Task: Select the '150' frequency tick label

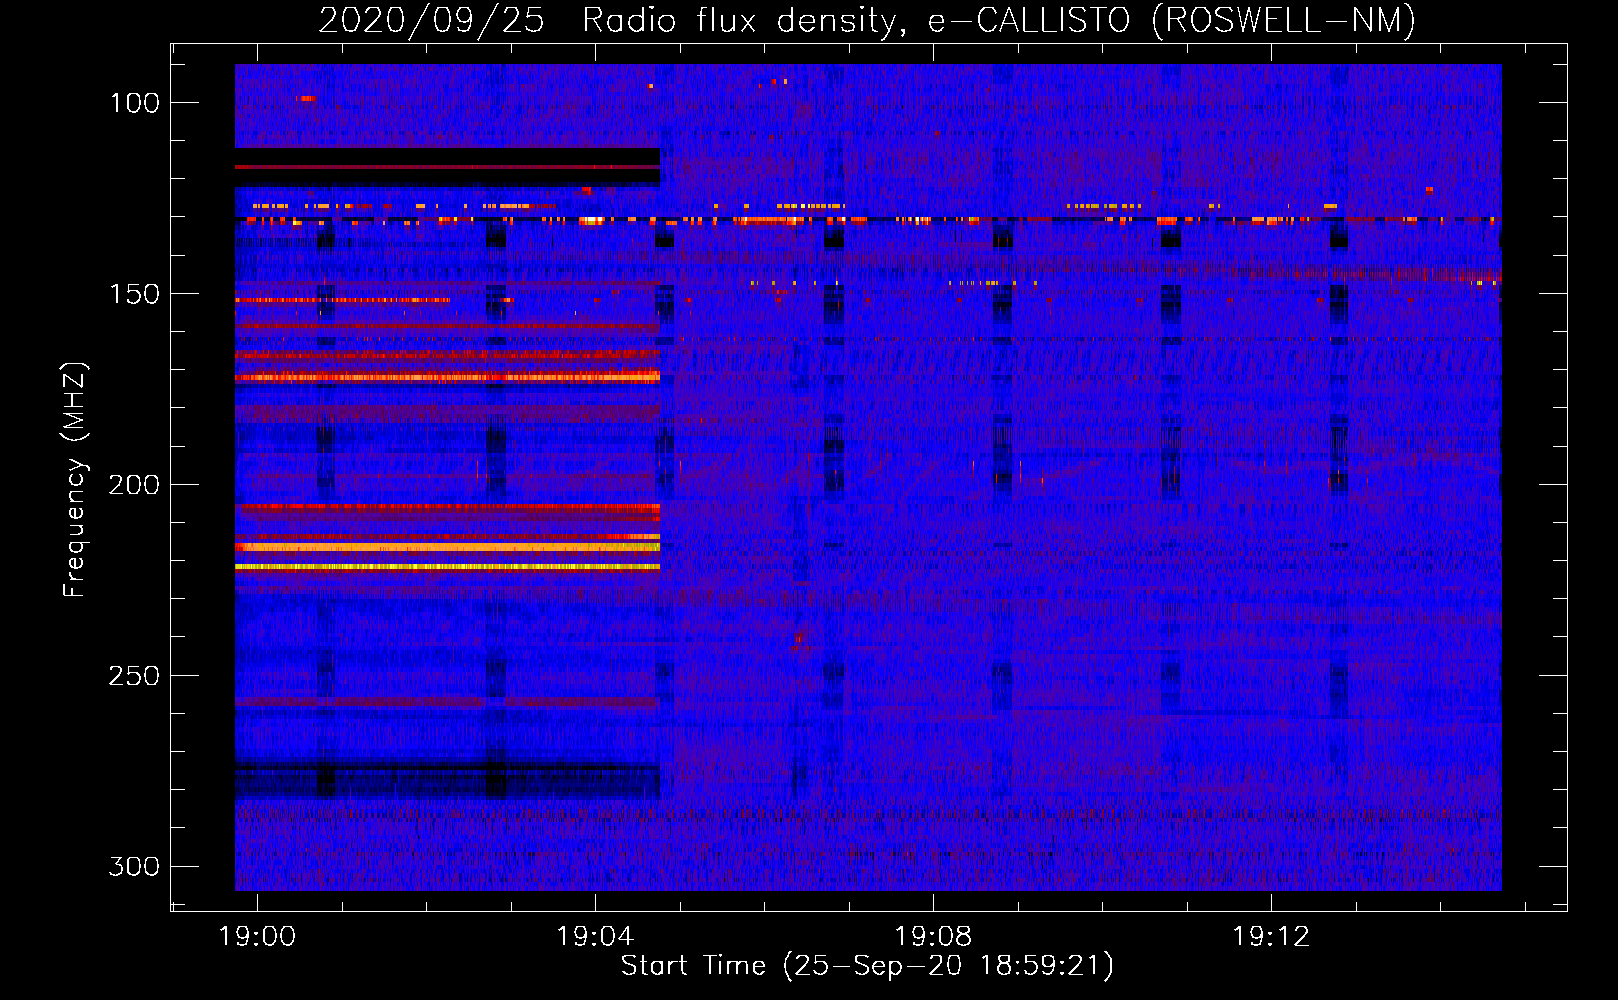Action: tap(134, 294)
